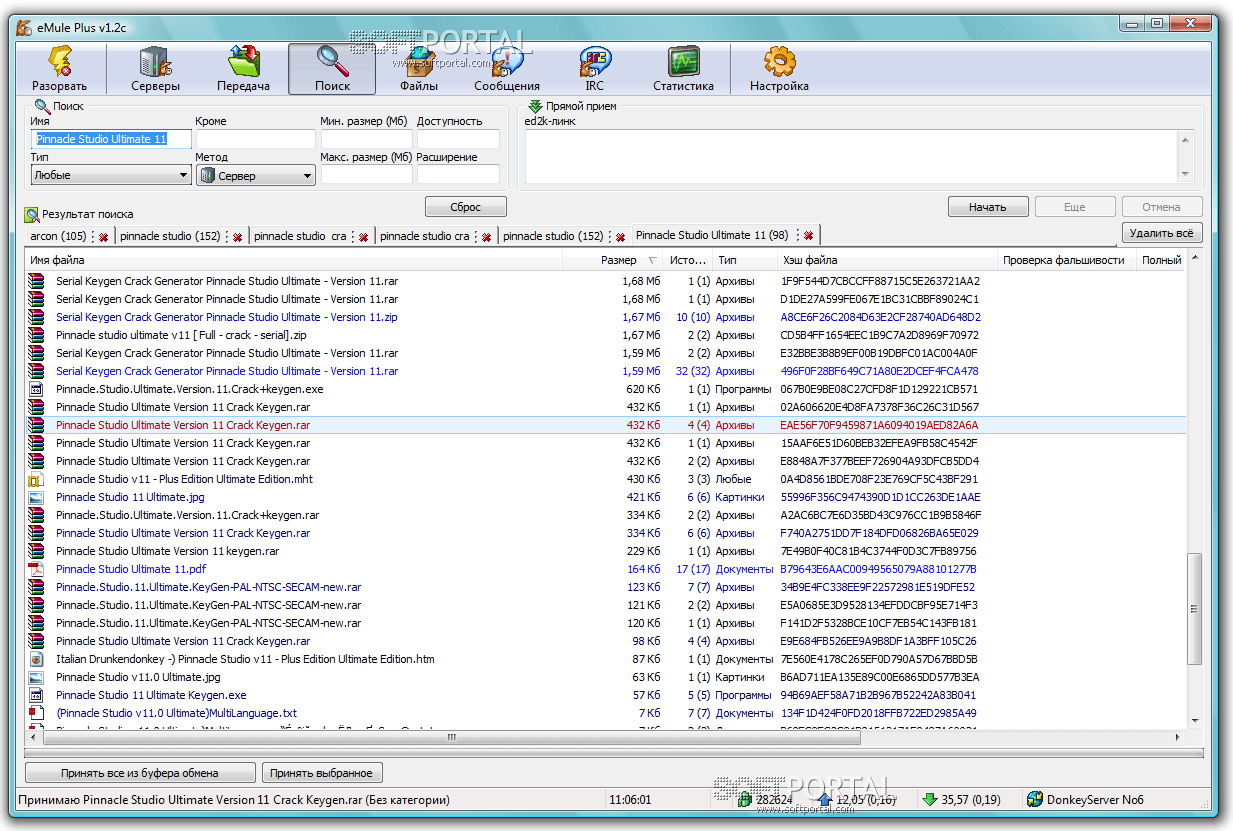The height and width of the screenshot is (831, 1233).
Task: Click the Кроме exclude field
Action: [x=256, y=139]
